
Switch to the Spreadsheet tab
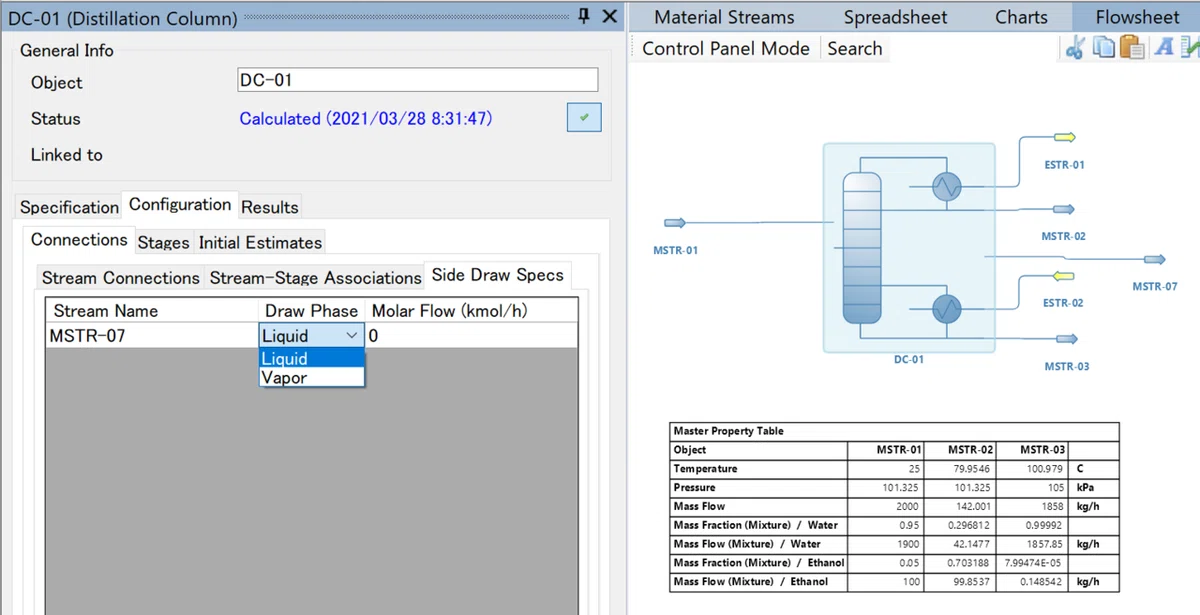click(895, 17)
